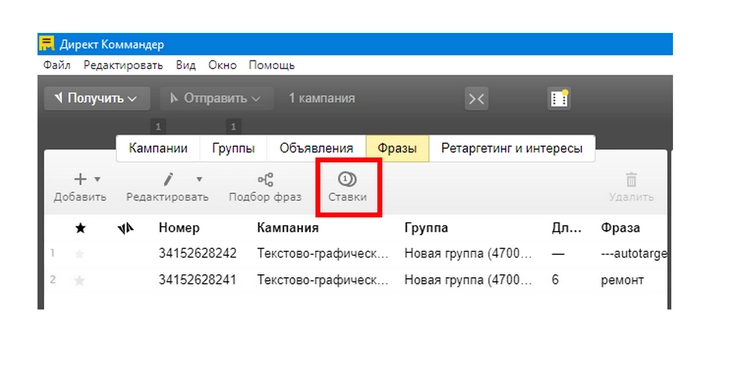Sort by Номер column header
730x366 pixels.
click(x=179, y=228)
